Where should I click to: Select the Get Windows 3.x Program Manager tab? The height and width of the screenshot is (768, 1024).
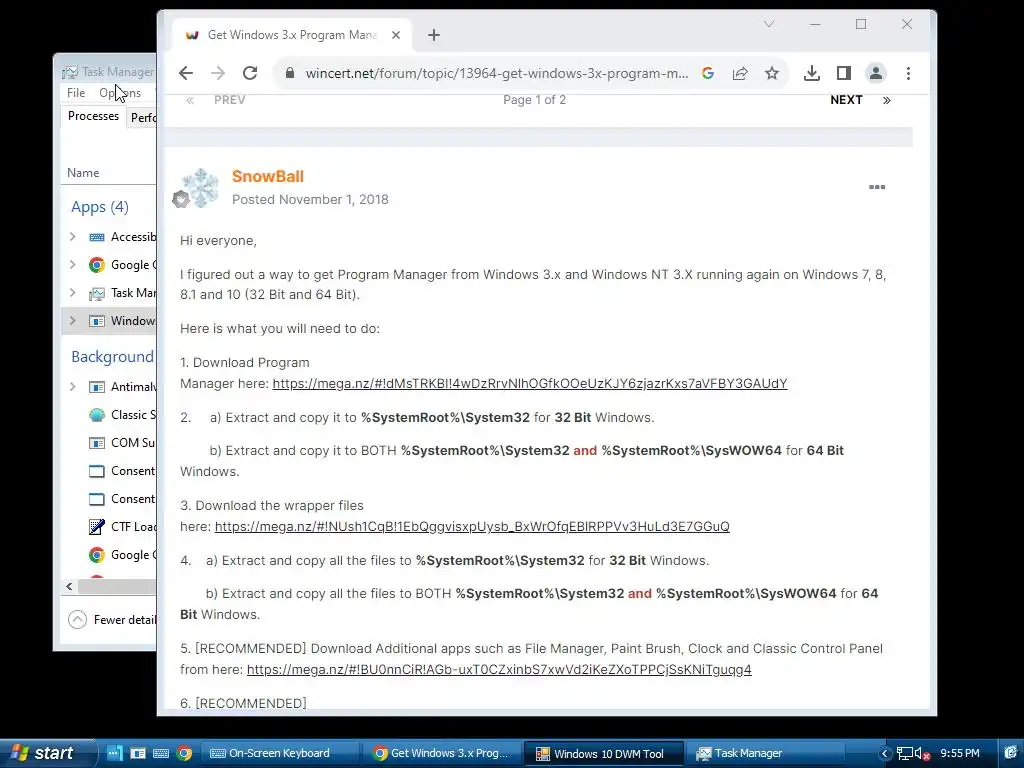coord(291,35)
